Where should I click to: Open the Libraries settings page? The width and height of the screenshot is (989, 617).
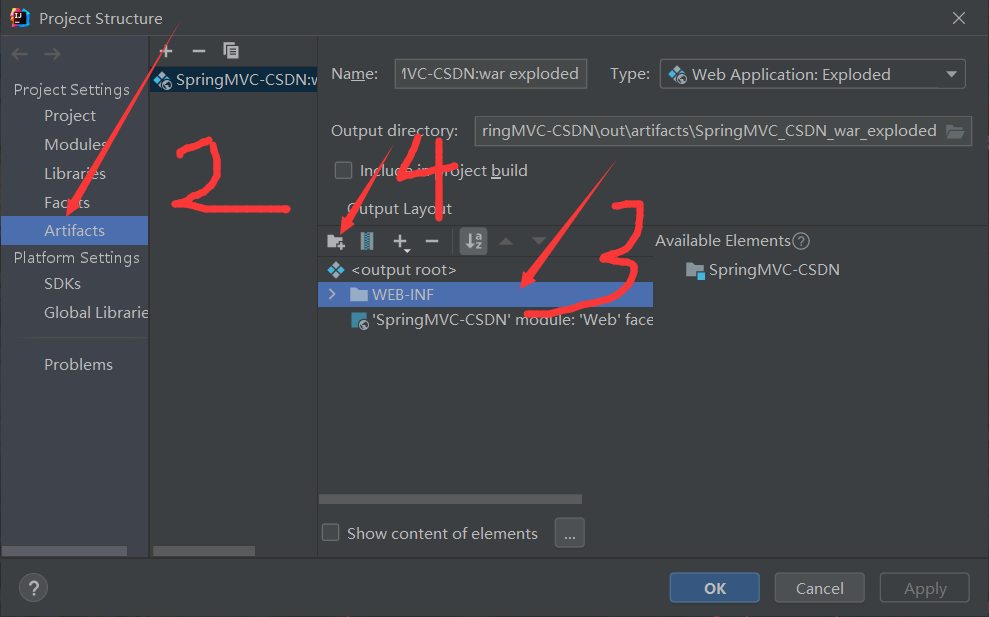[75, 173]
